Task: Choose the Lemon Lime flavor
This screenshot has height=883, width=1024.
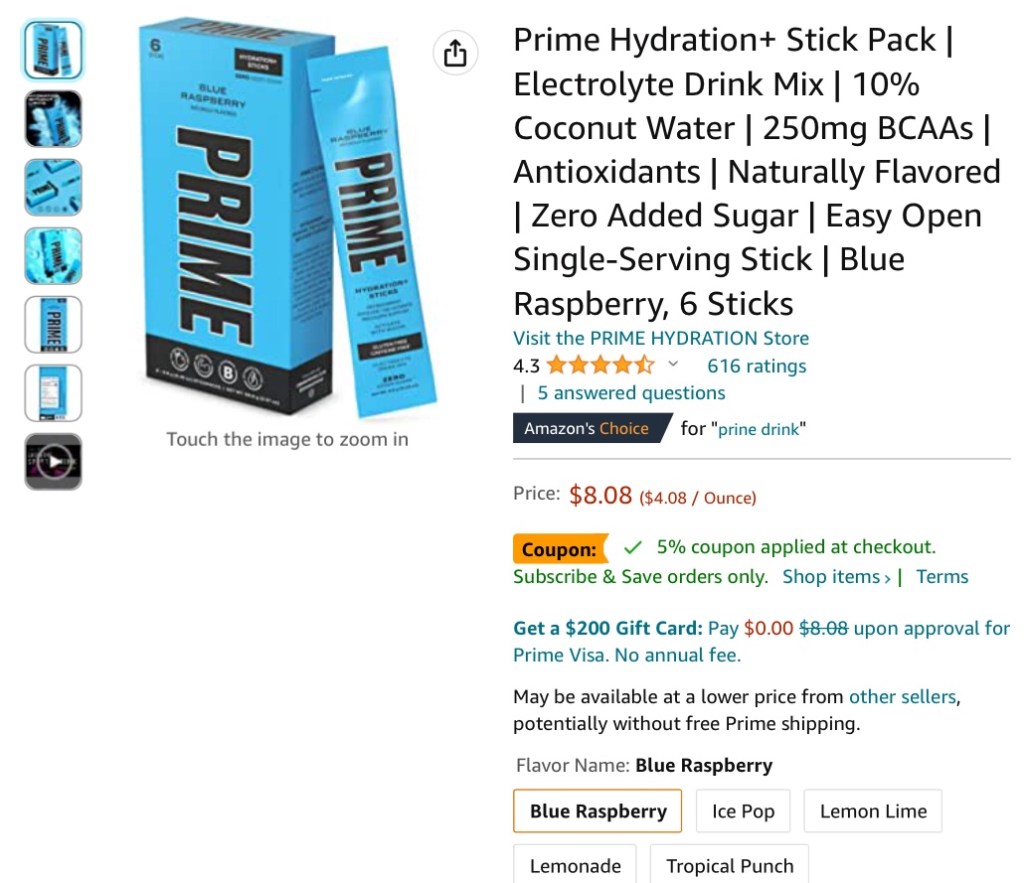Action: (873, 811)
